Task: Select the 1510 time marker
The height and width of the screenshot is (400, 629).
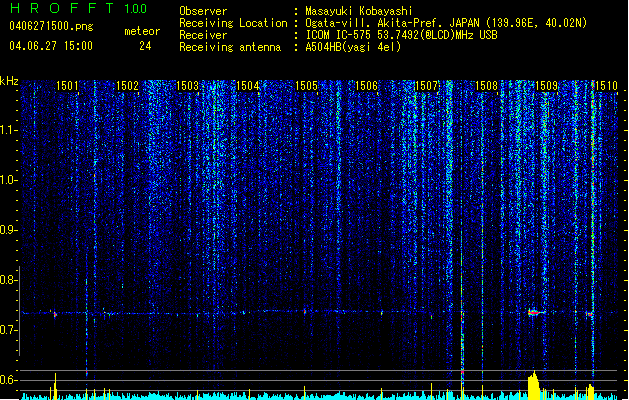Action: point(606,86)
